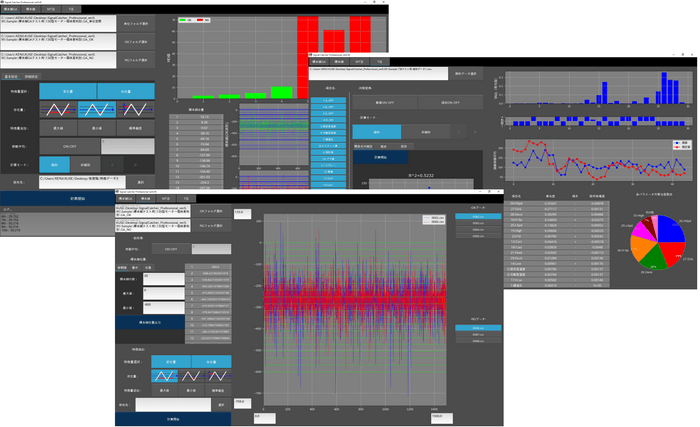The image size is (700, 427).
Task: Choose the middle zigzag icon in the waveform window
Action: click(x=191, y=376)
